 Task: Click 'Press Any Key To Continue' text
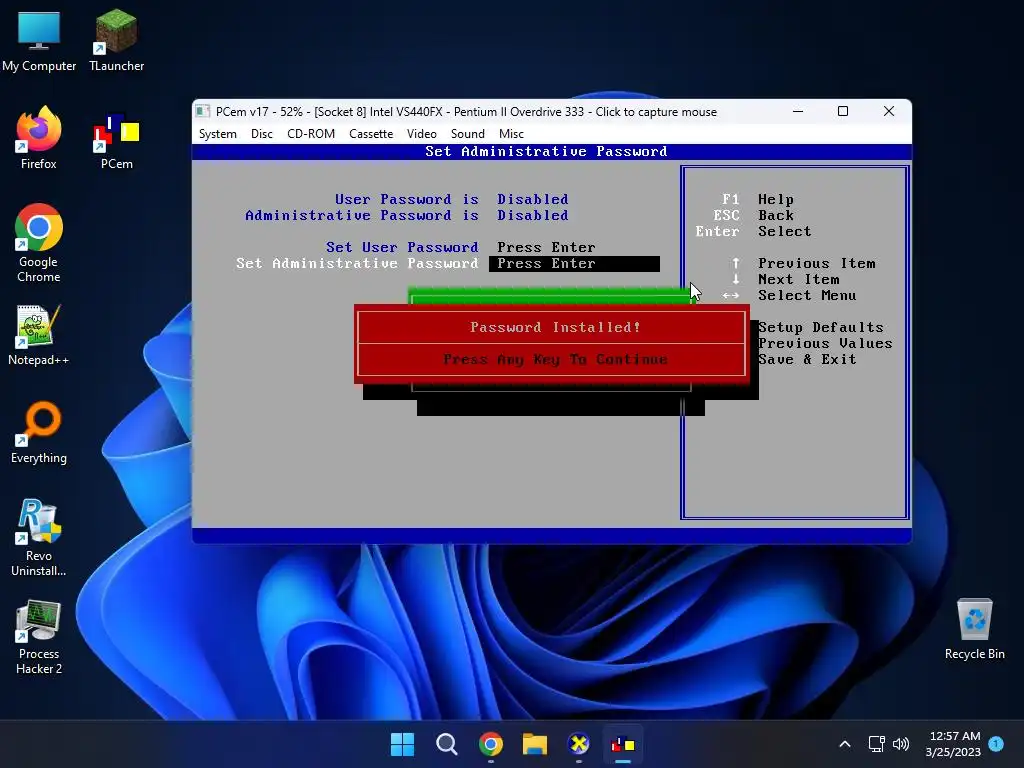[x=555, y=360]
